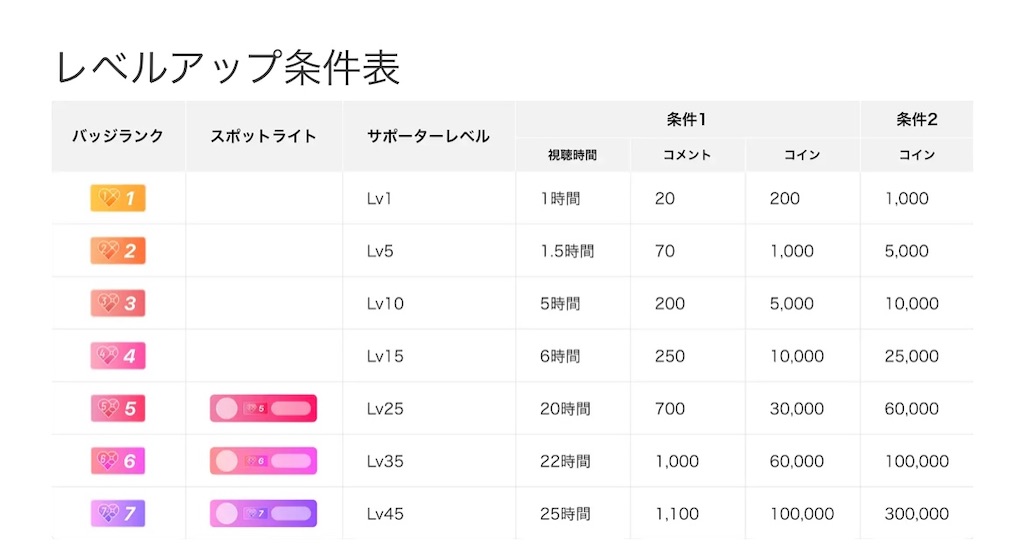
Task: Click the スポットライト column header
Action: [x=263, y=136]
